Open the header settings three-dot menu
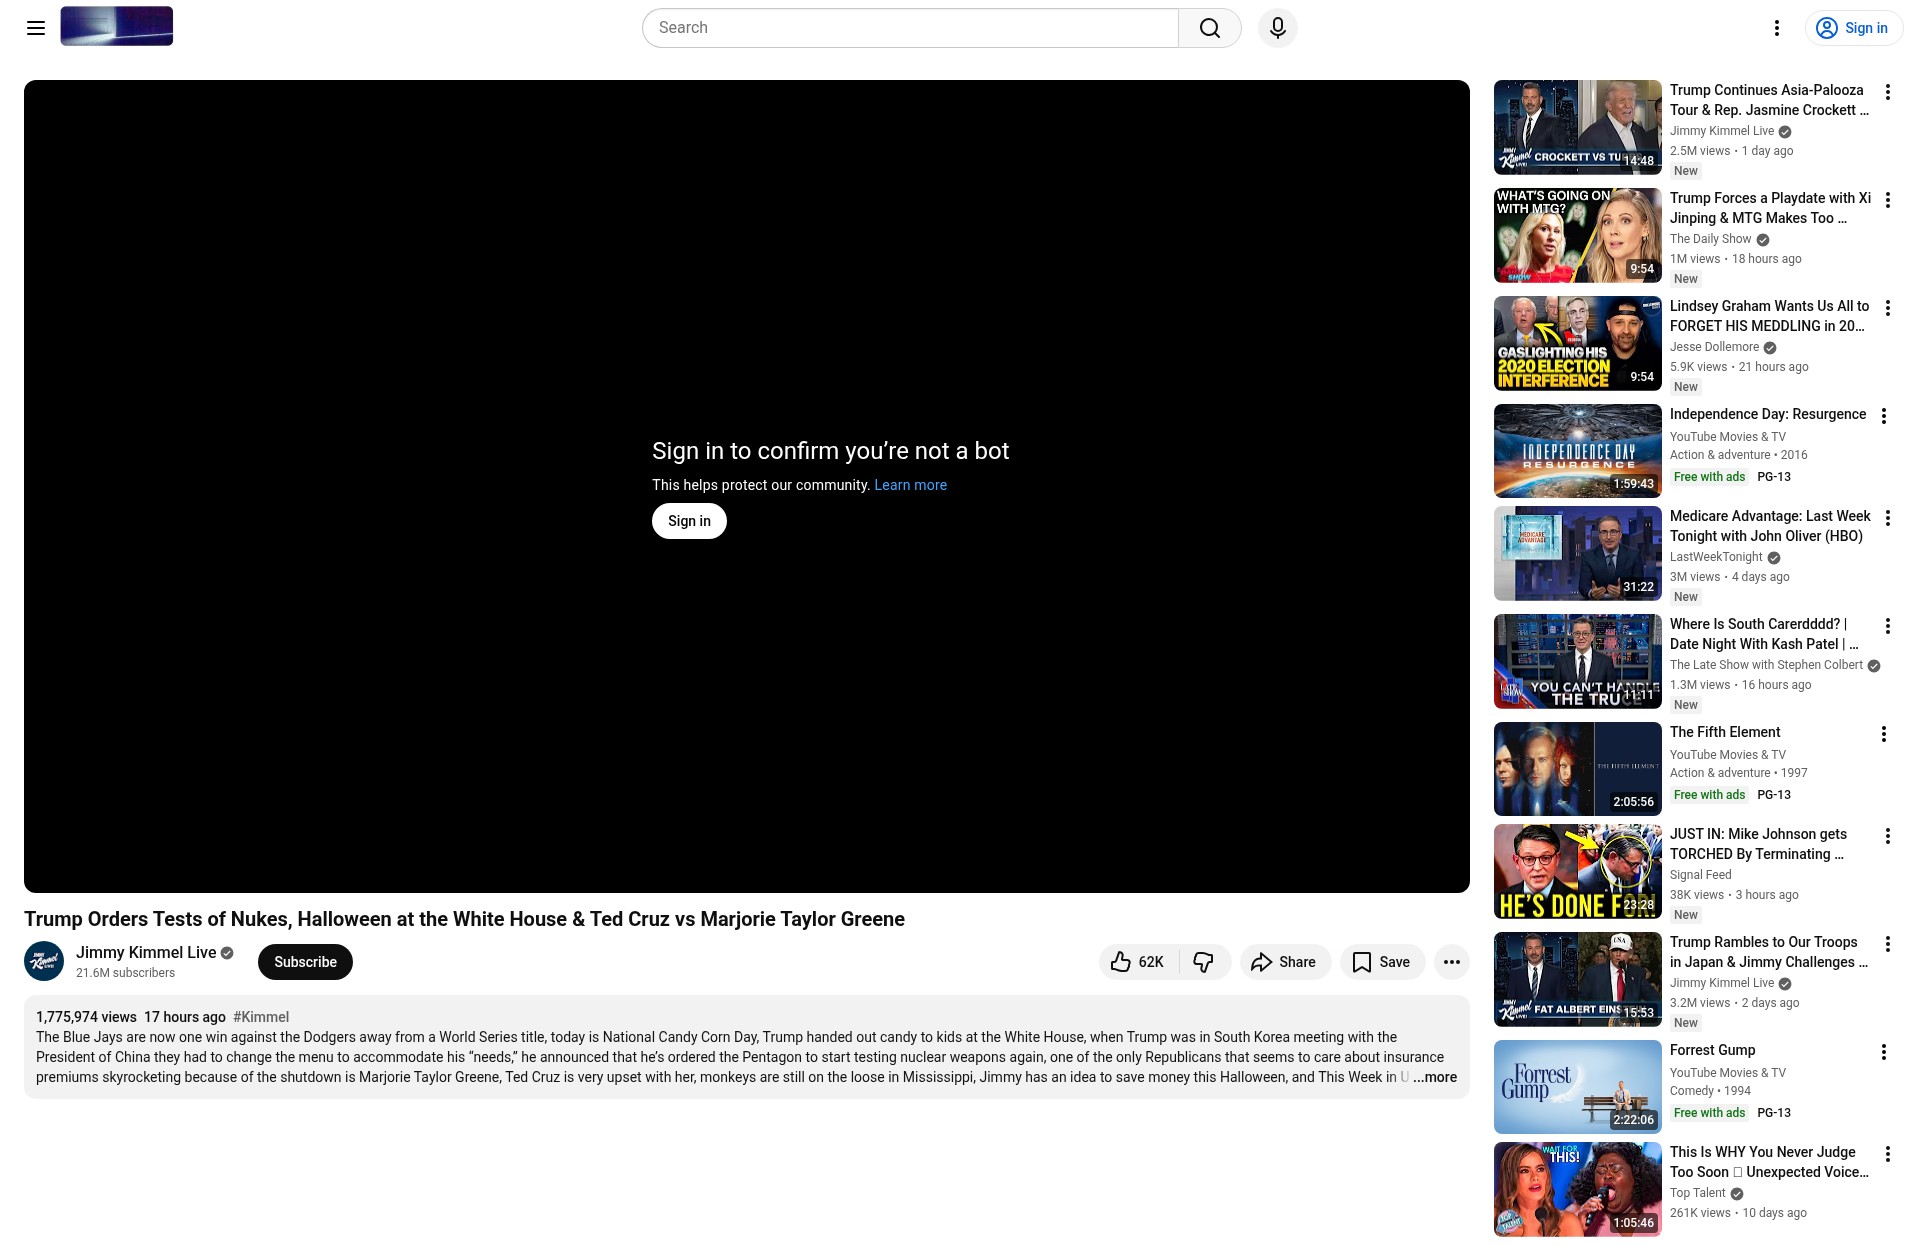The image size is (1920, 1245). coord(1777,28)
